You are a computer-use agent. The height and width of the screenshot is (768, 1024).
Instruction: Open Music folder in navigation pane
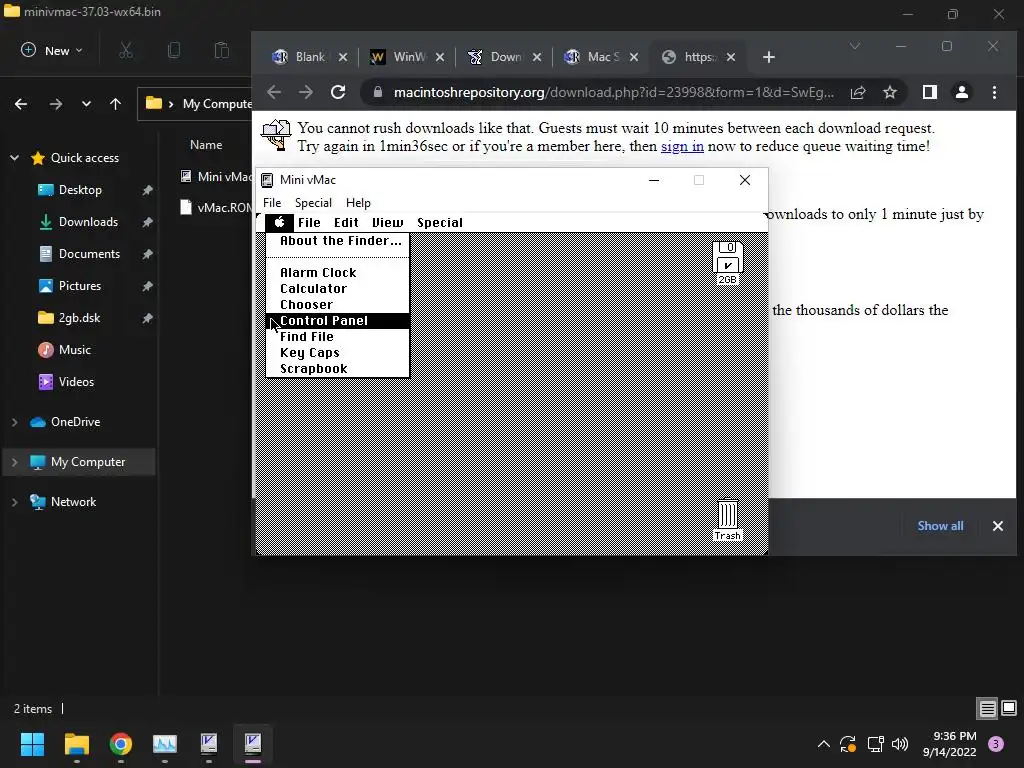point(74,350)
